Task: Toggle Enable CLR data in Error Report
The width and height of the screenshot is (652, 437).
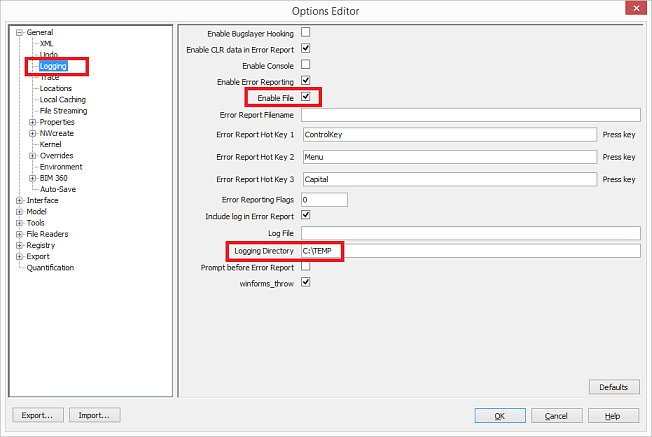Action: tap(306, 48)
